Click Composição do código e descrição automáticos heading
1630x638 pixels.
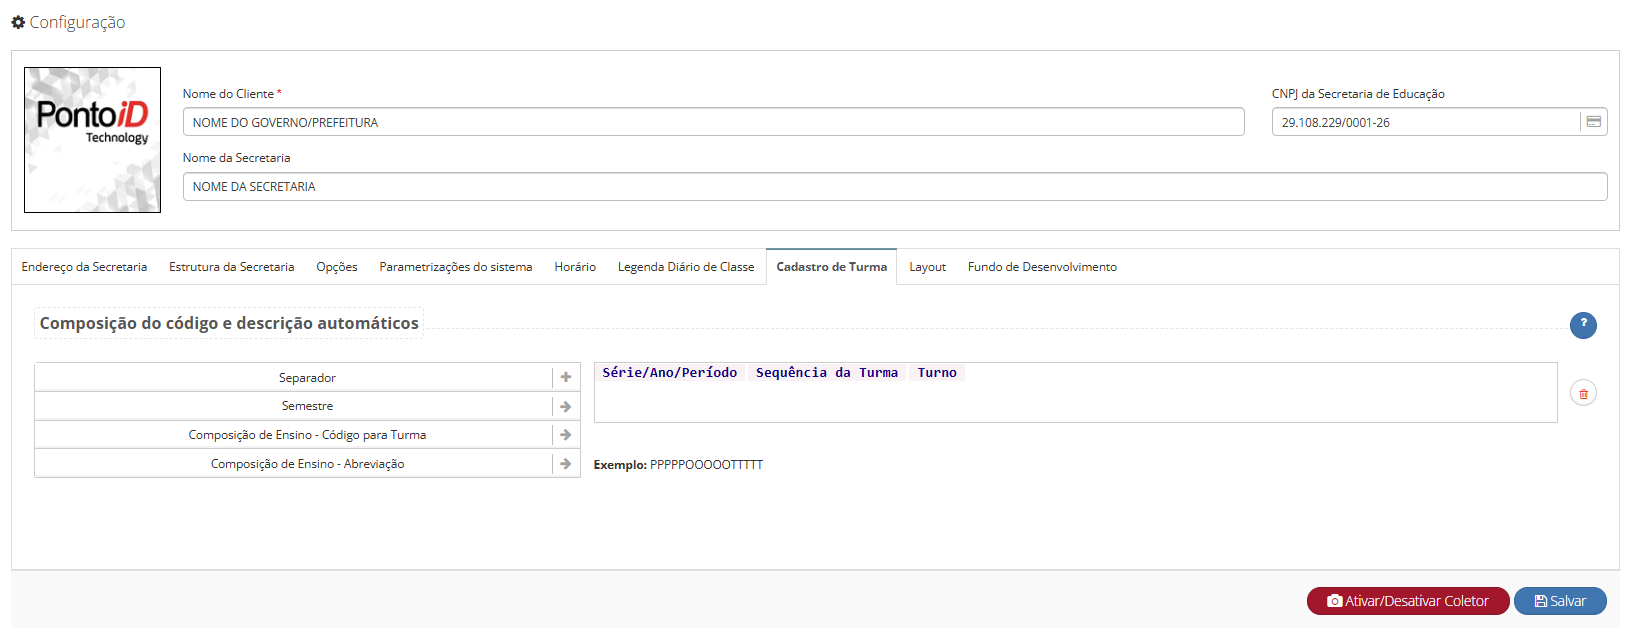[229, 323]
